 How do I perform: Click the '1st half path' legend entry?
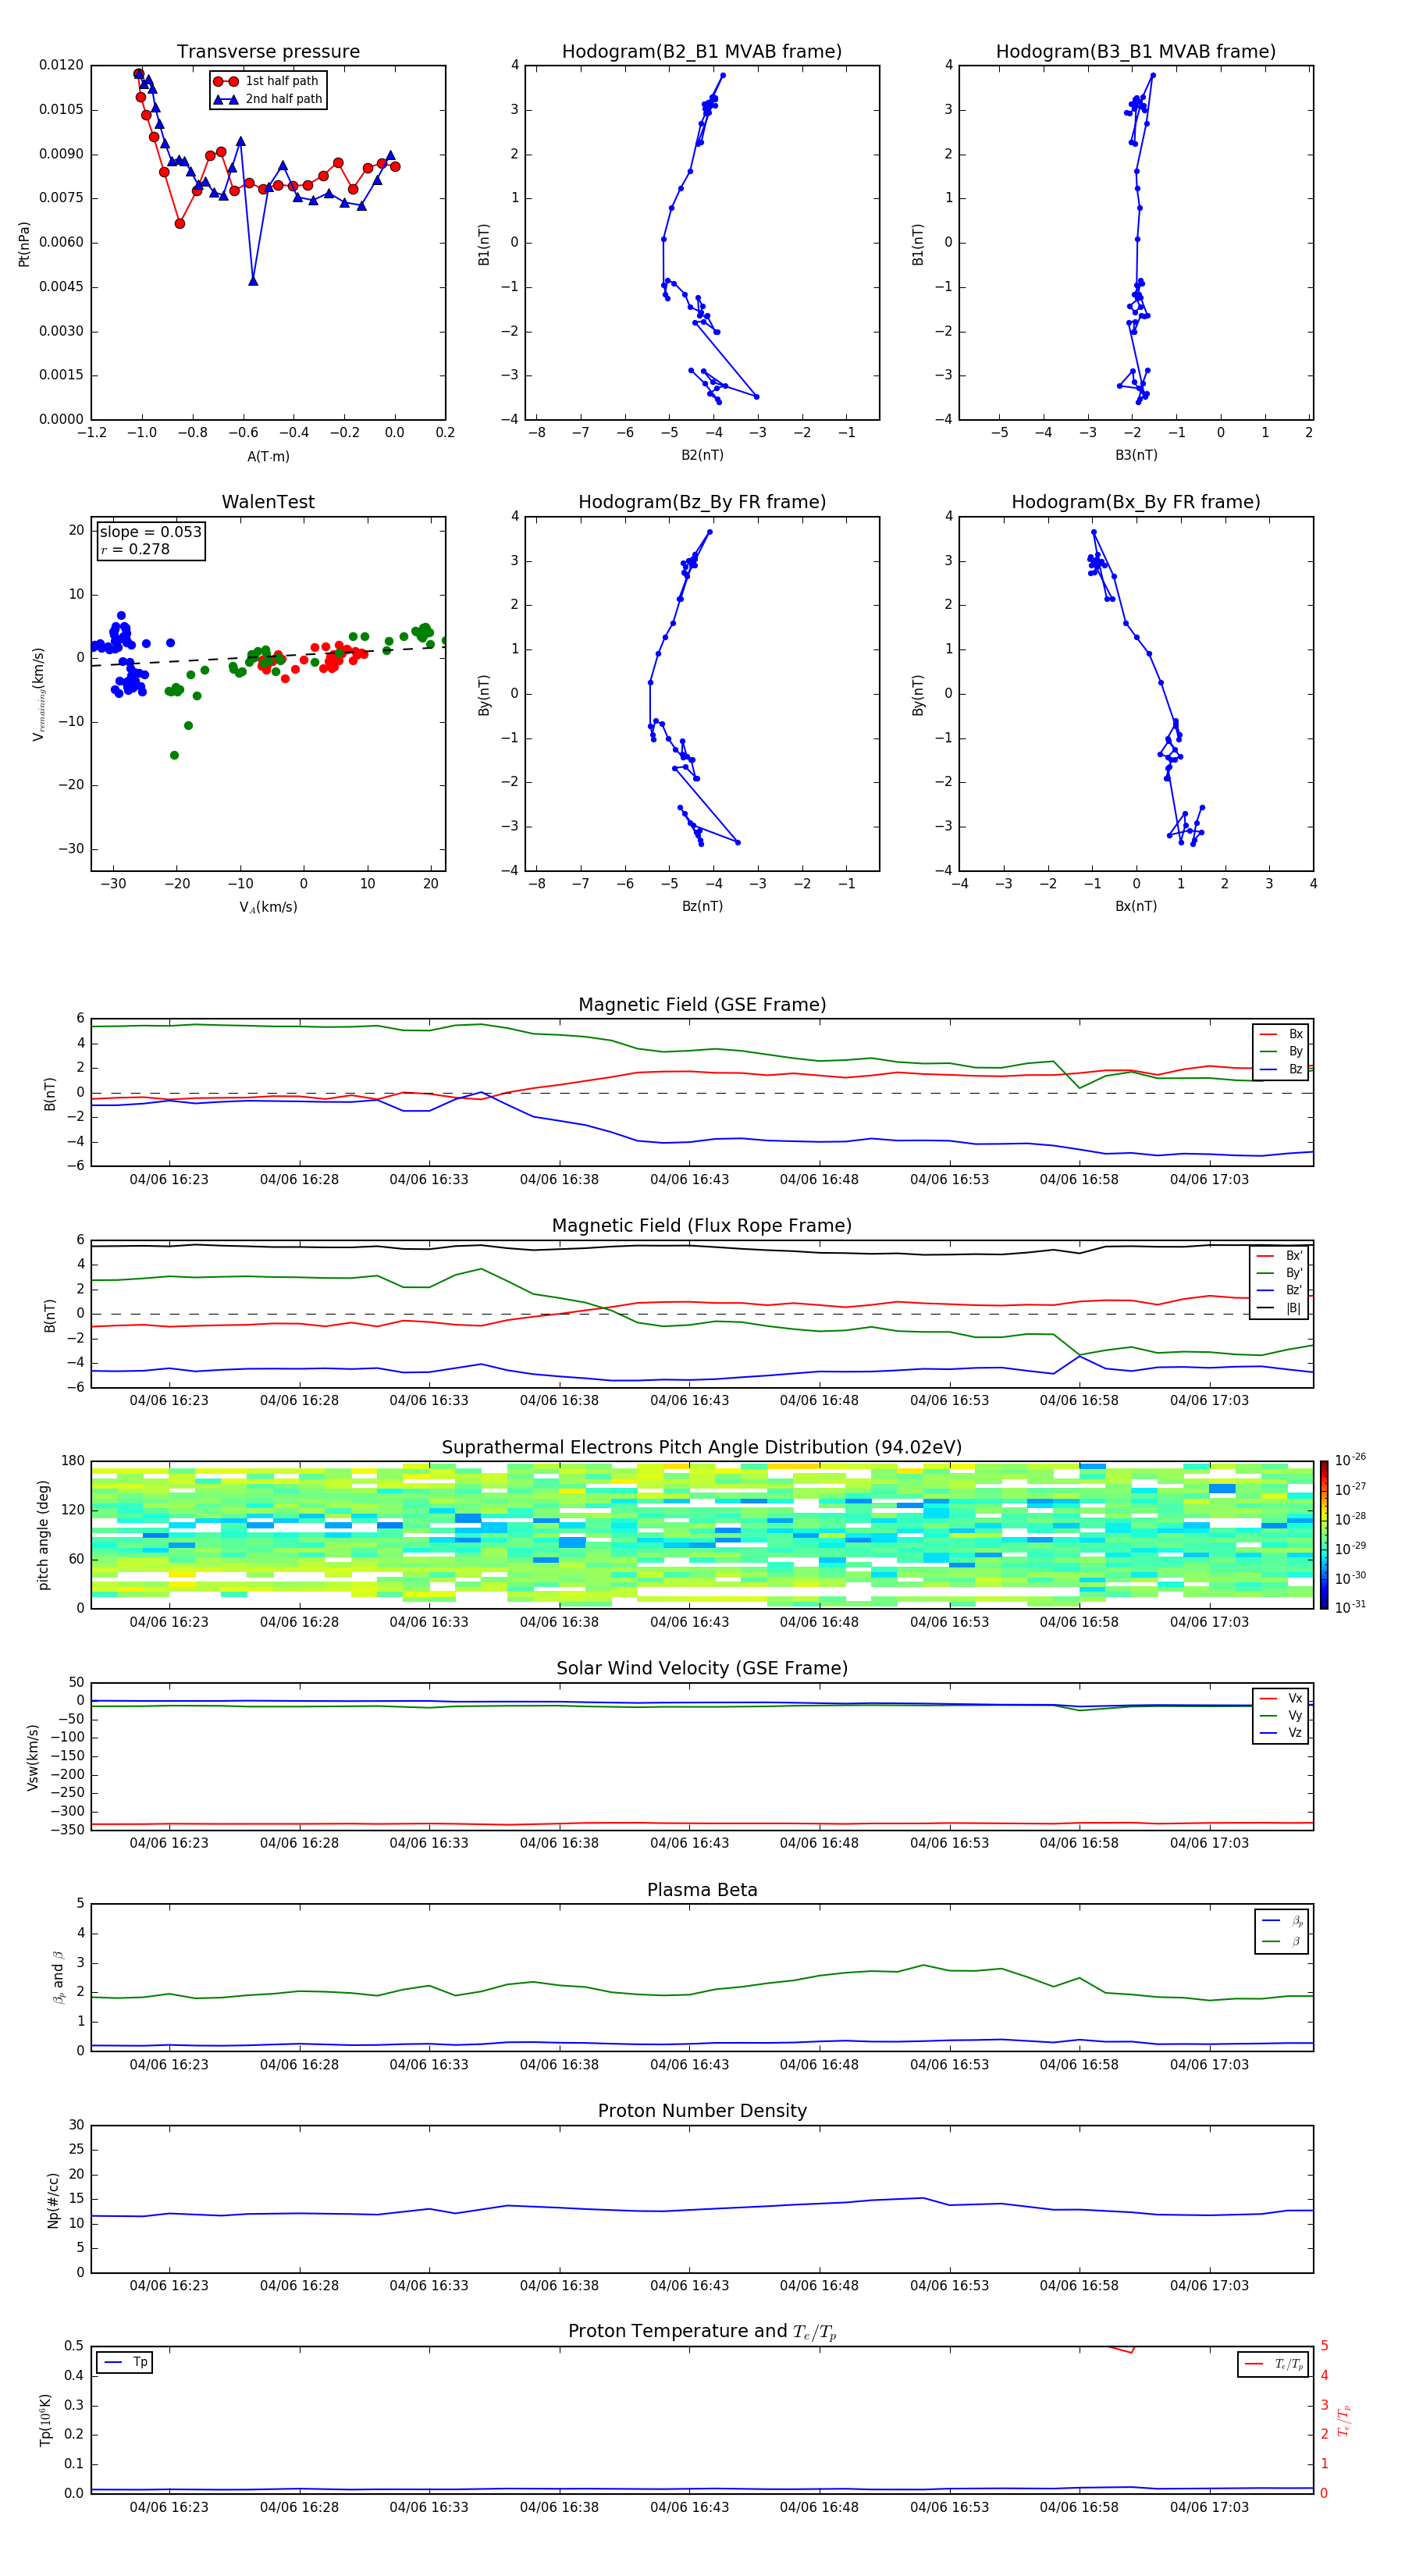(x=266, y=81)
